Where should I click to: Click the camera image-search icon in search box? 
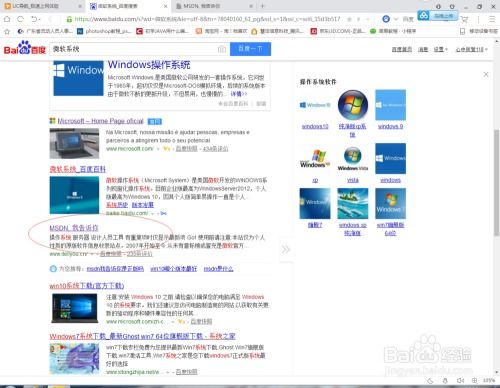(222, 49)
